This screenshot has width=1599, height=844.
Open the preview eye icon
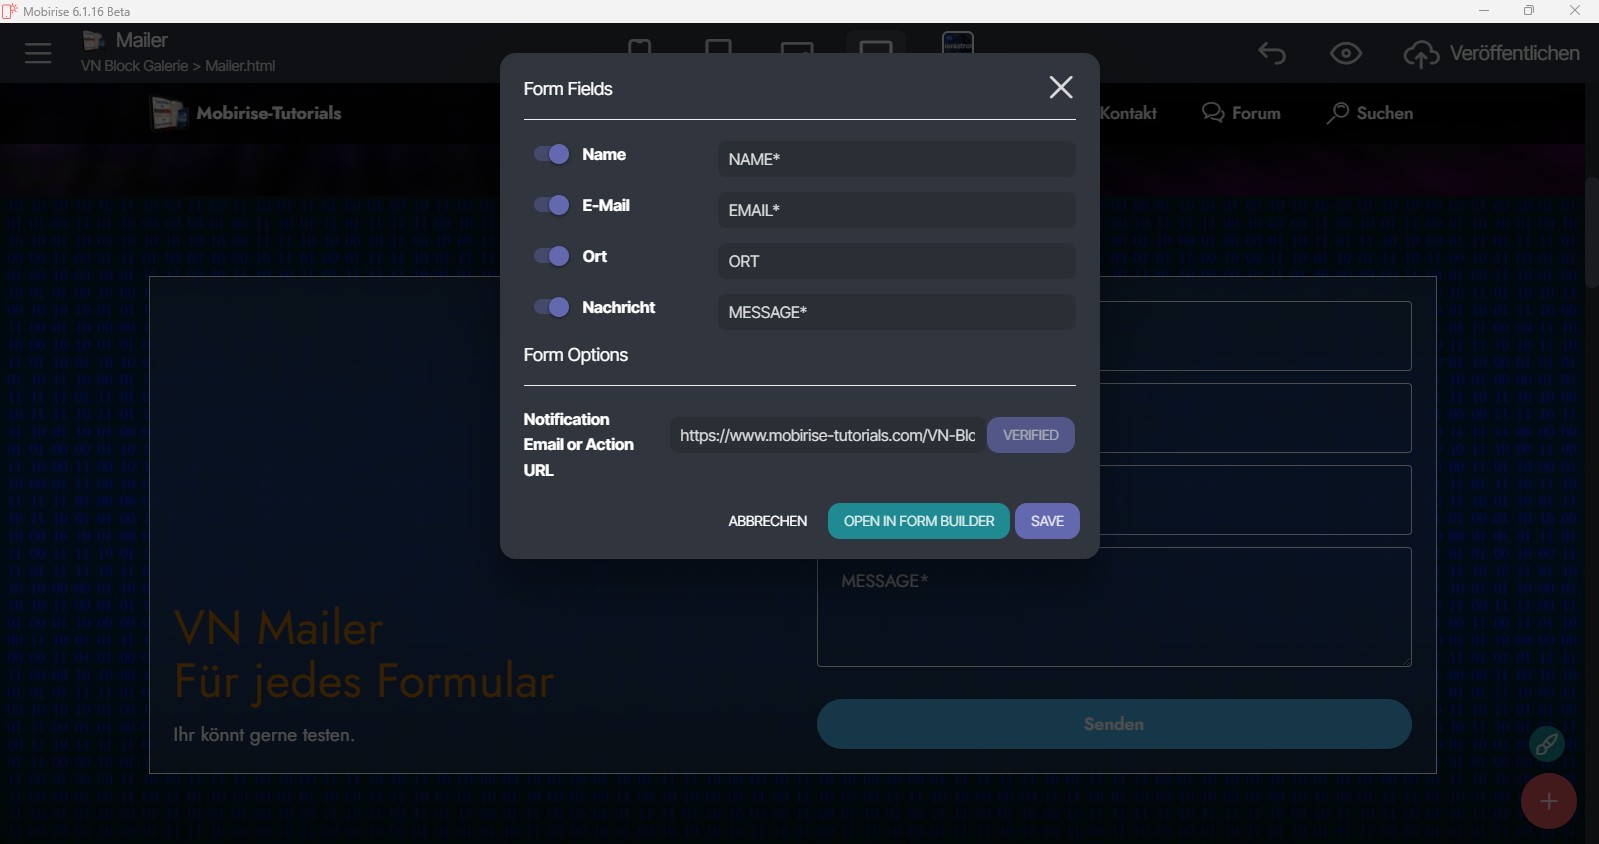tap(1346, 53)
